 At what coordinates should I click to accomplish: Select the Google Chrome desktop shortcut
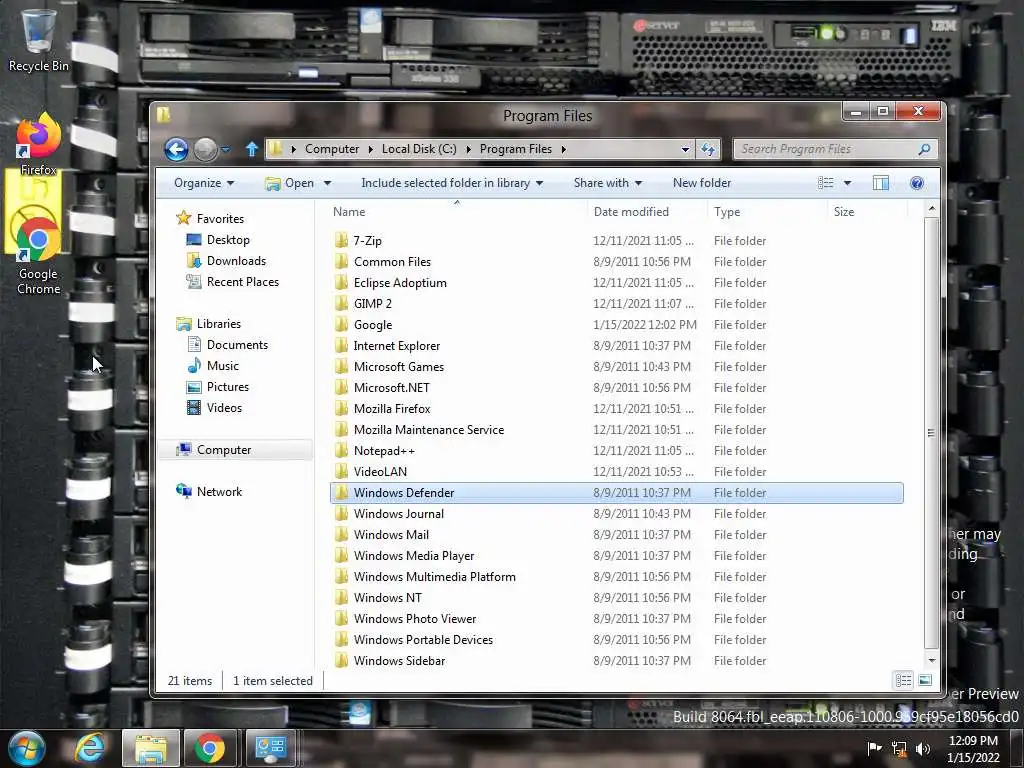(x=39, y=256)
